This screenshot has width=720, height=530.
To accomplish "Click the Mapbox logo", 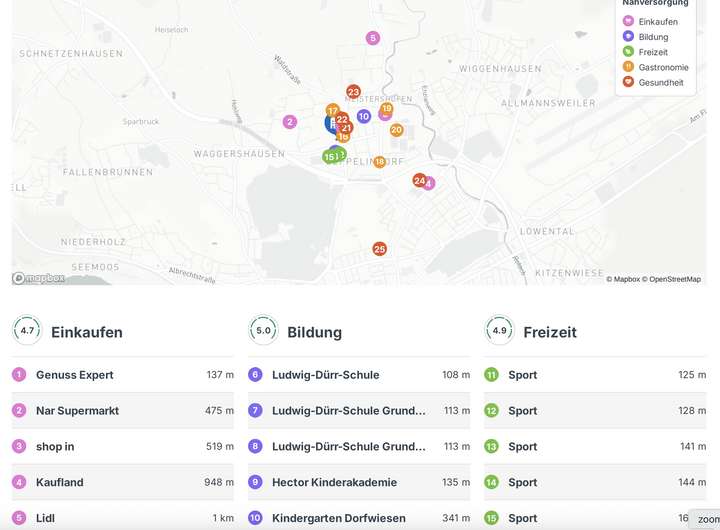I will 39,278.
